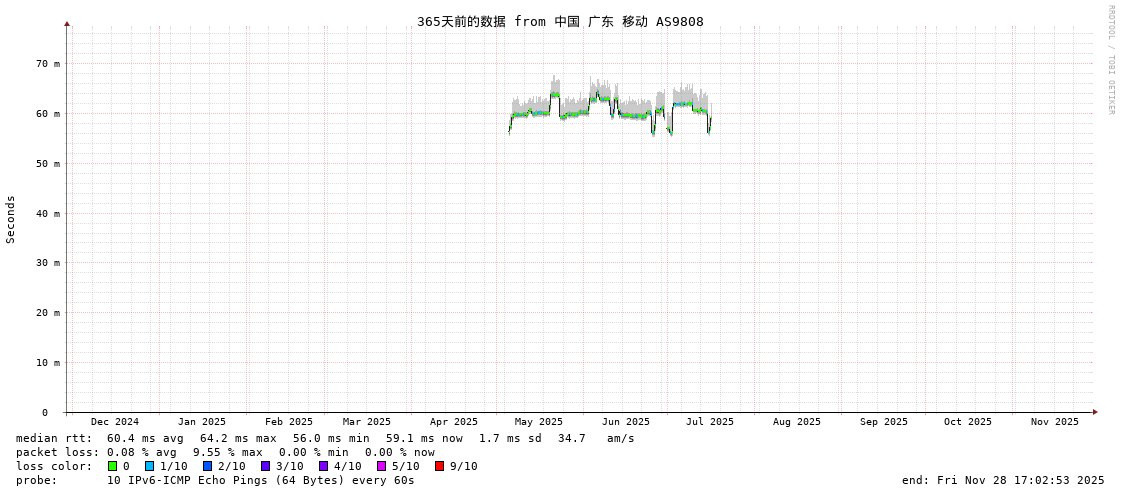Click the graph title with AS9808
Screen dimensions: 1121x494
560,22
